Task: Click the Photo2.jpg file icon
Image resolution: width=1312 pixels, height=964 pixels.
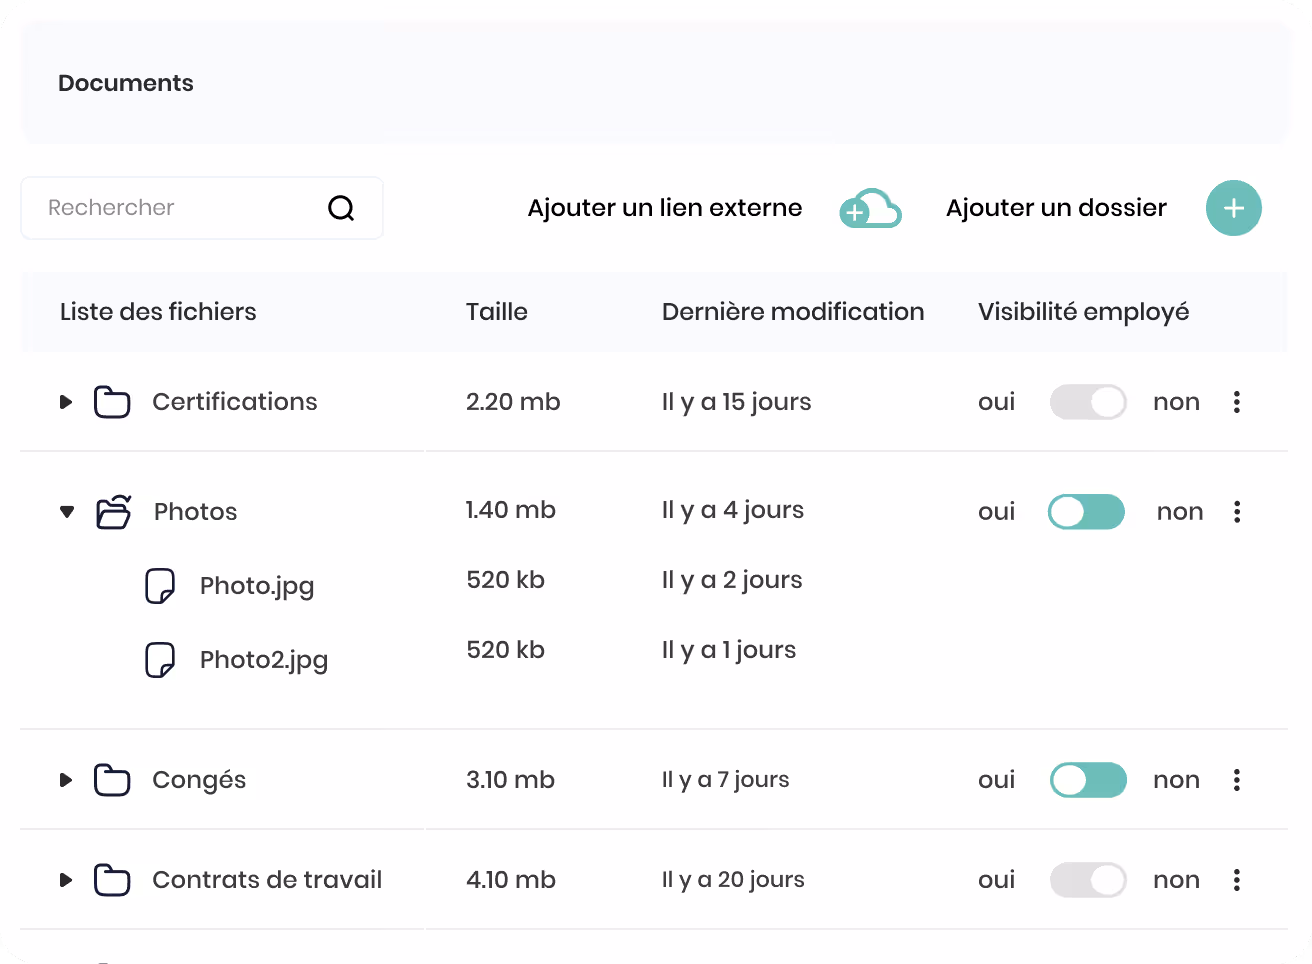Action: point(160,660)
